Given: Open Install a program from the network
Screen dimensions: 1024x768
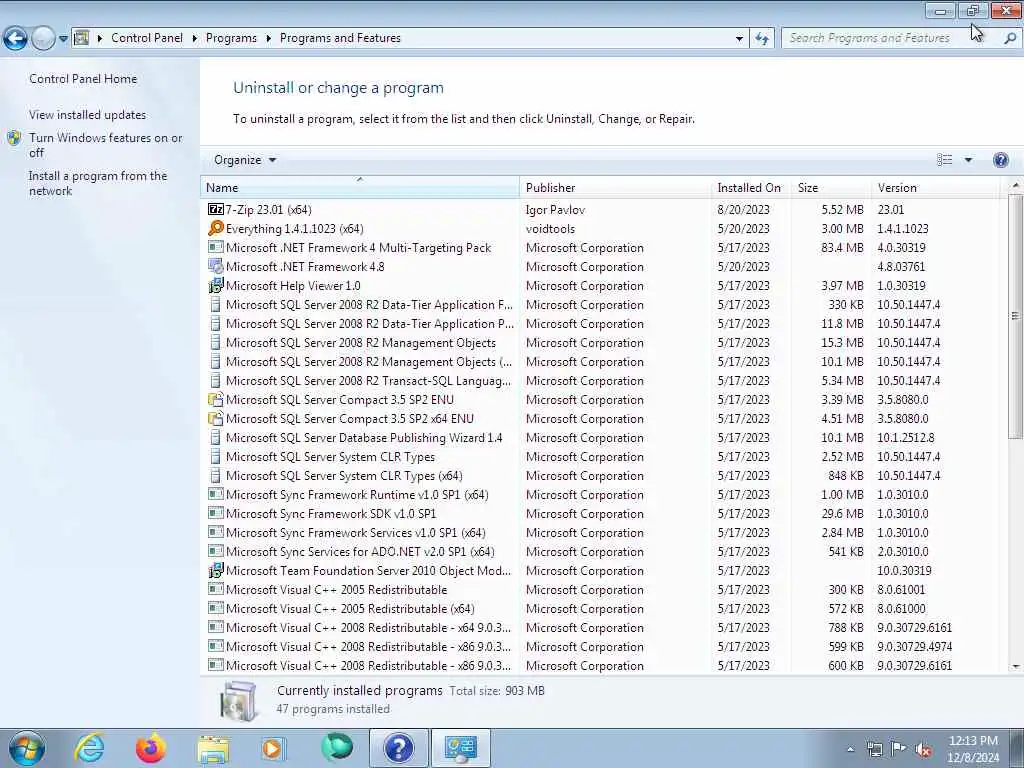Looking at the screenshot, I should click(98, 184).
